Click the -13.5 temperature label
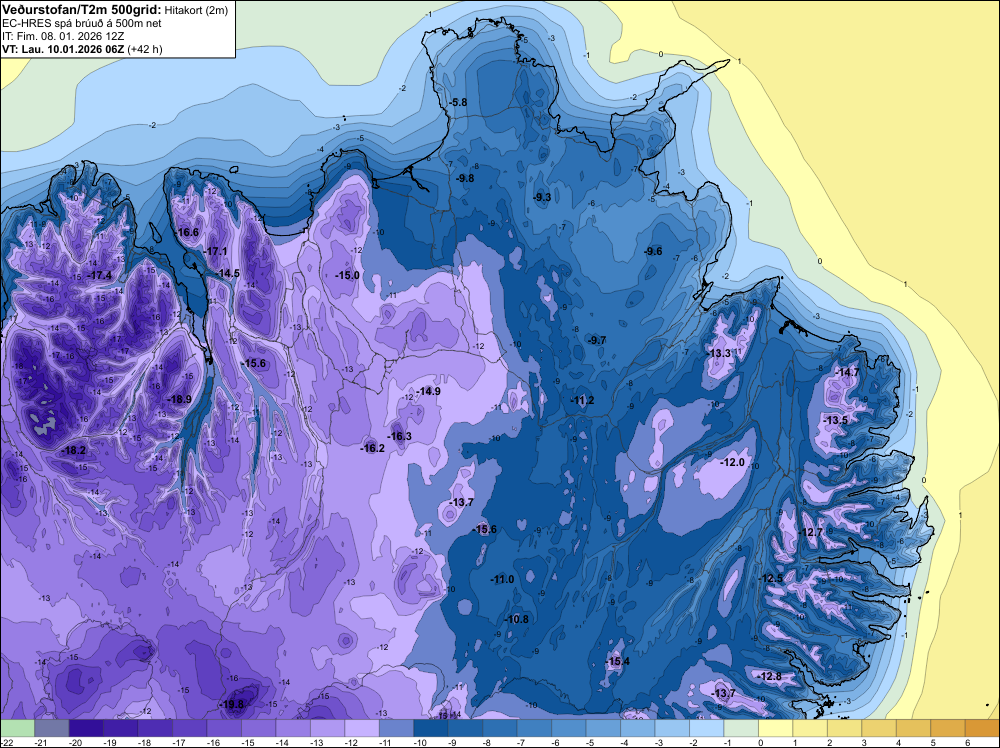This screenshot has height=748, width=1000. [x=836, y=420]
